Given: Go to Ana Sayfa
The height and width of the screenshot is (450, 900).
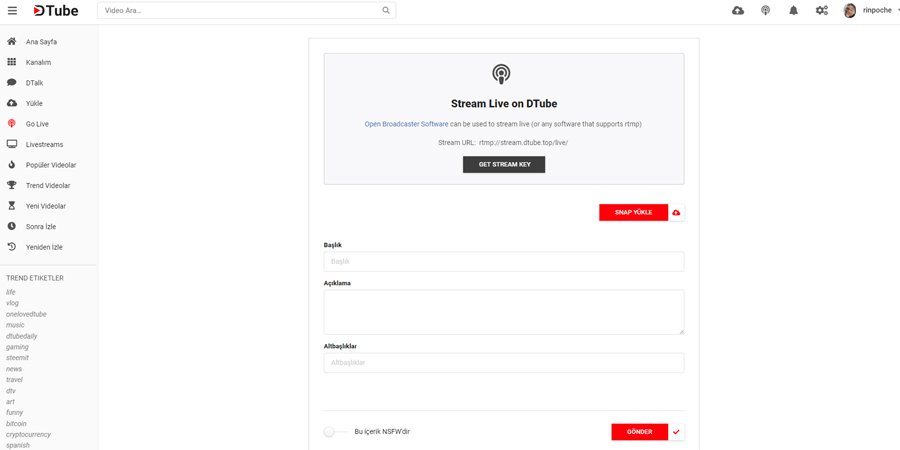Looking at the screenshot, I should point(41,42).
